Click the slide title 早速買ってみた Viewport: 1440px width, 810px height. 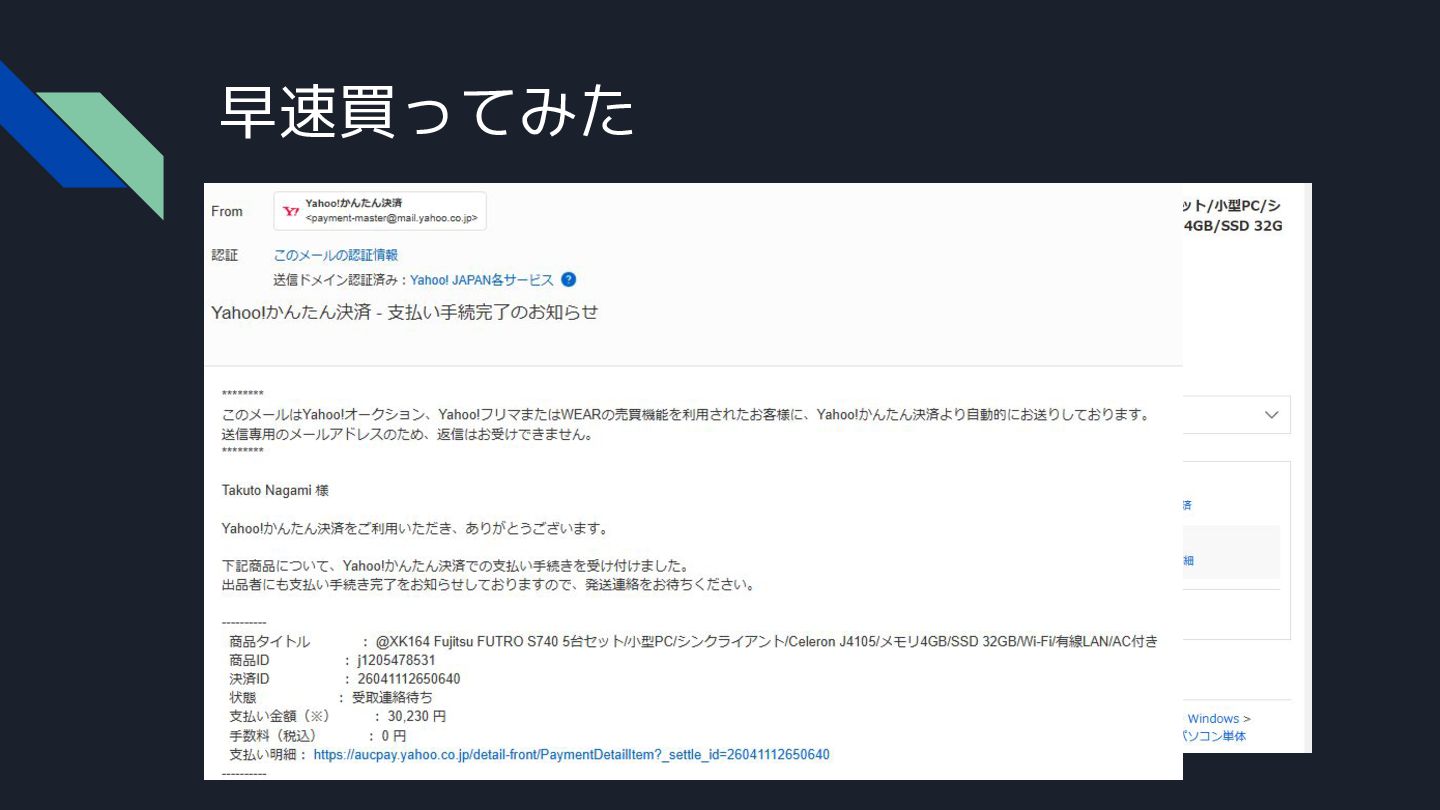point(427,111)
